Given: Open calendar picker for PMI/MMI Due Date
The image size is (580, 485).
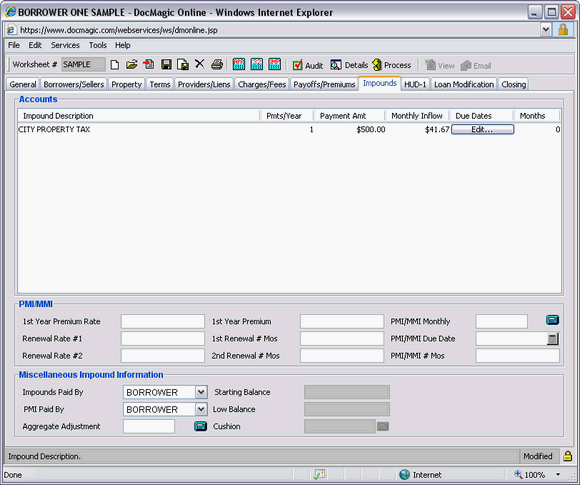Looking at the screenshot, I should click(553, 339).
